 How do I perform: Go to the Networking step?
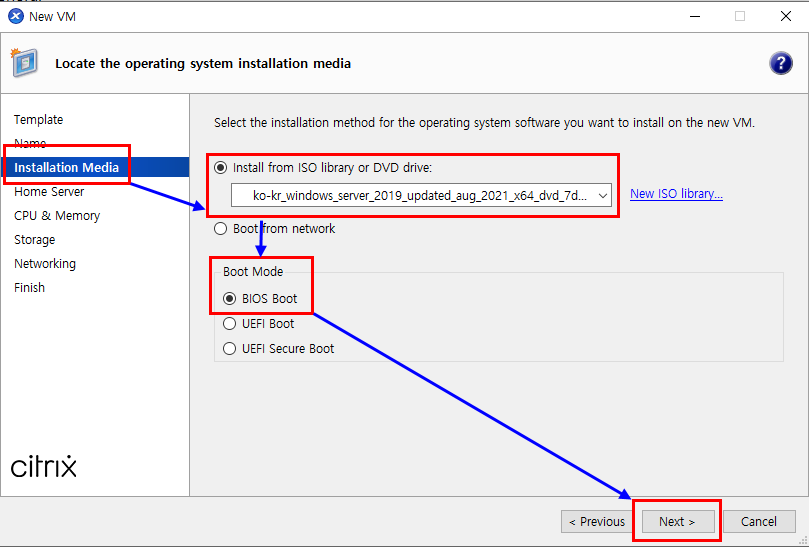pyautogui.click(x=45, y=264)
